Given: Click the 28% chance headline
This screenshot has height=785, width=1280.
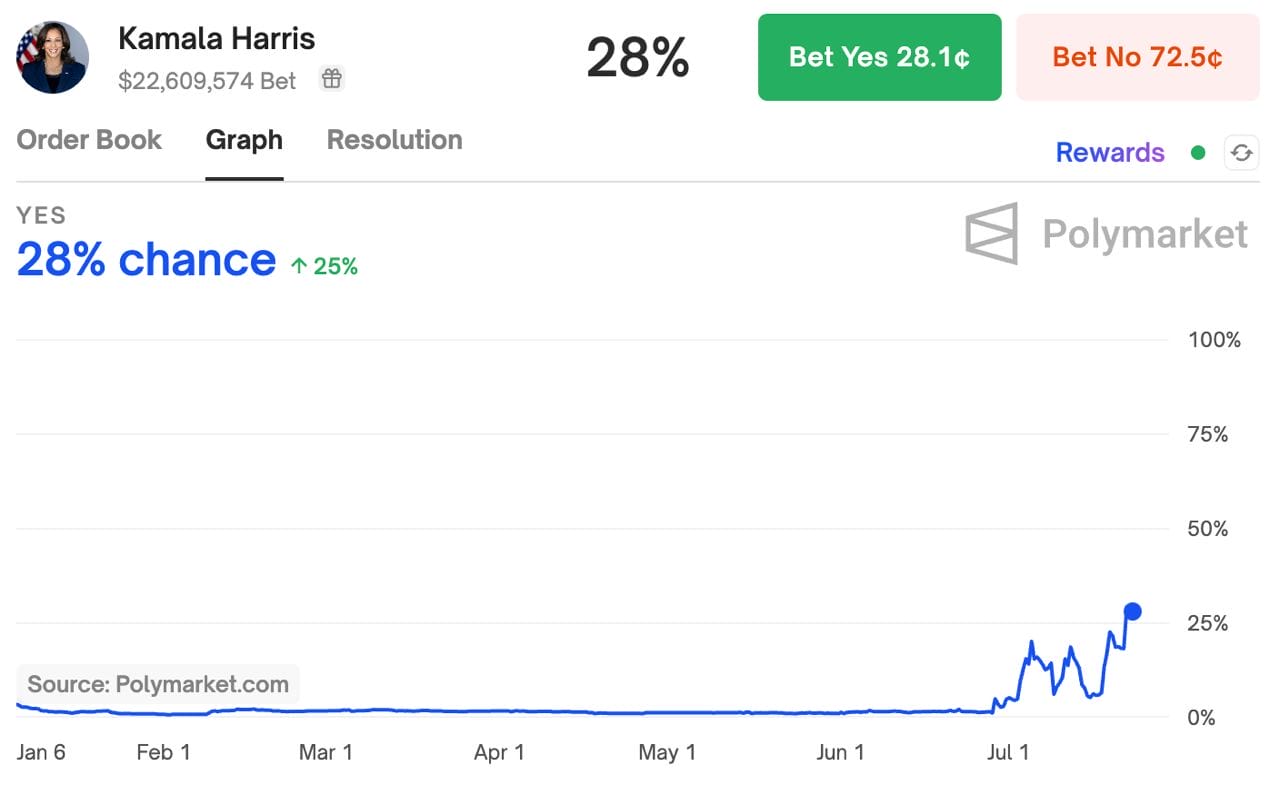Looking at the screenshot, I should coord(146,259).
